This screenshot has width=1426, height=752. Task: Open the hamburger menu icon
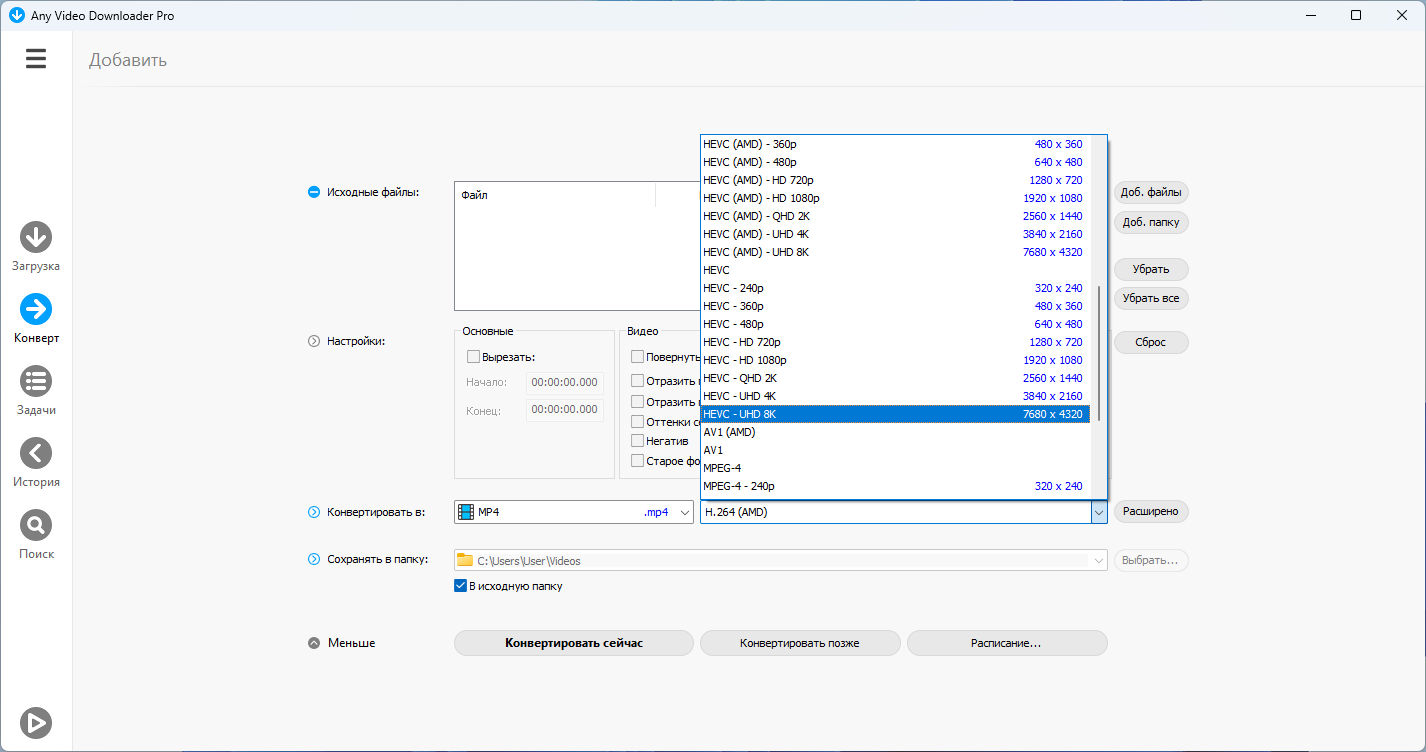tap(36, 59)
